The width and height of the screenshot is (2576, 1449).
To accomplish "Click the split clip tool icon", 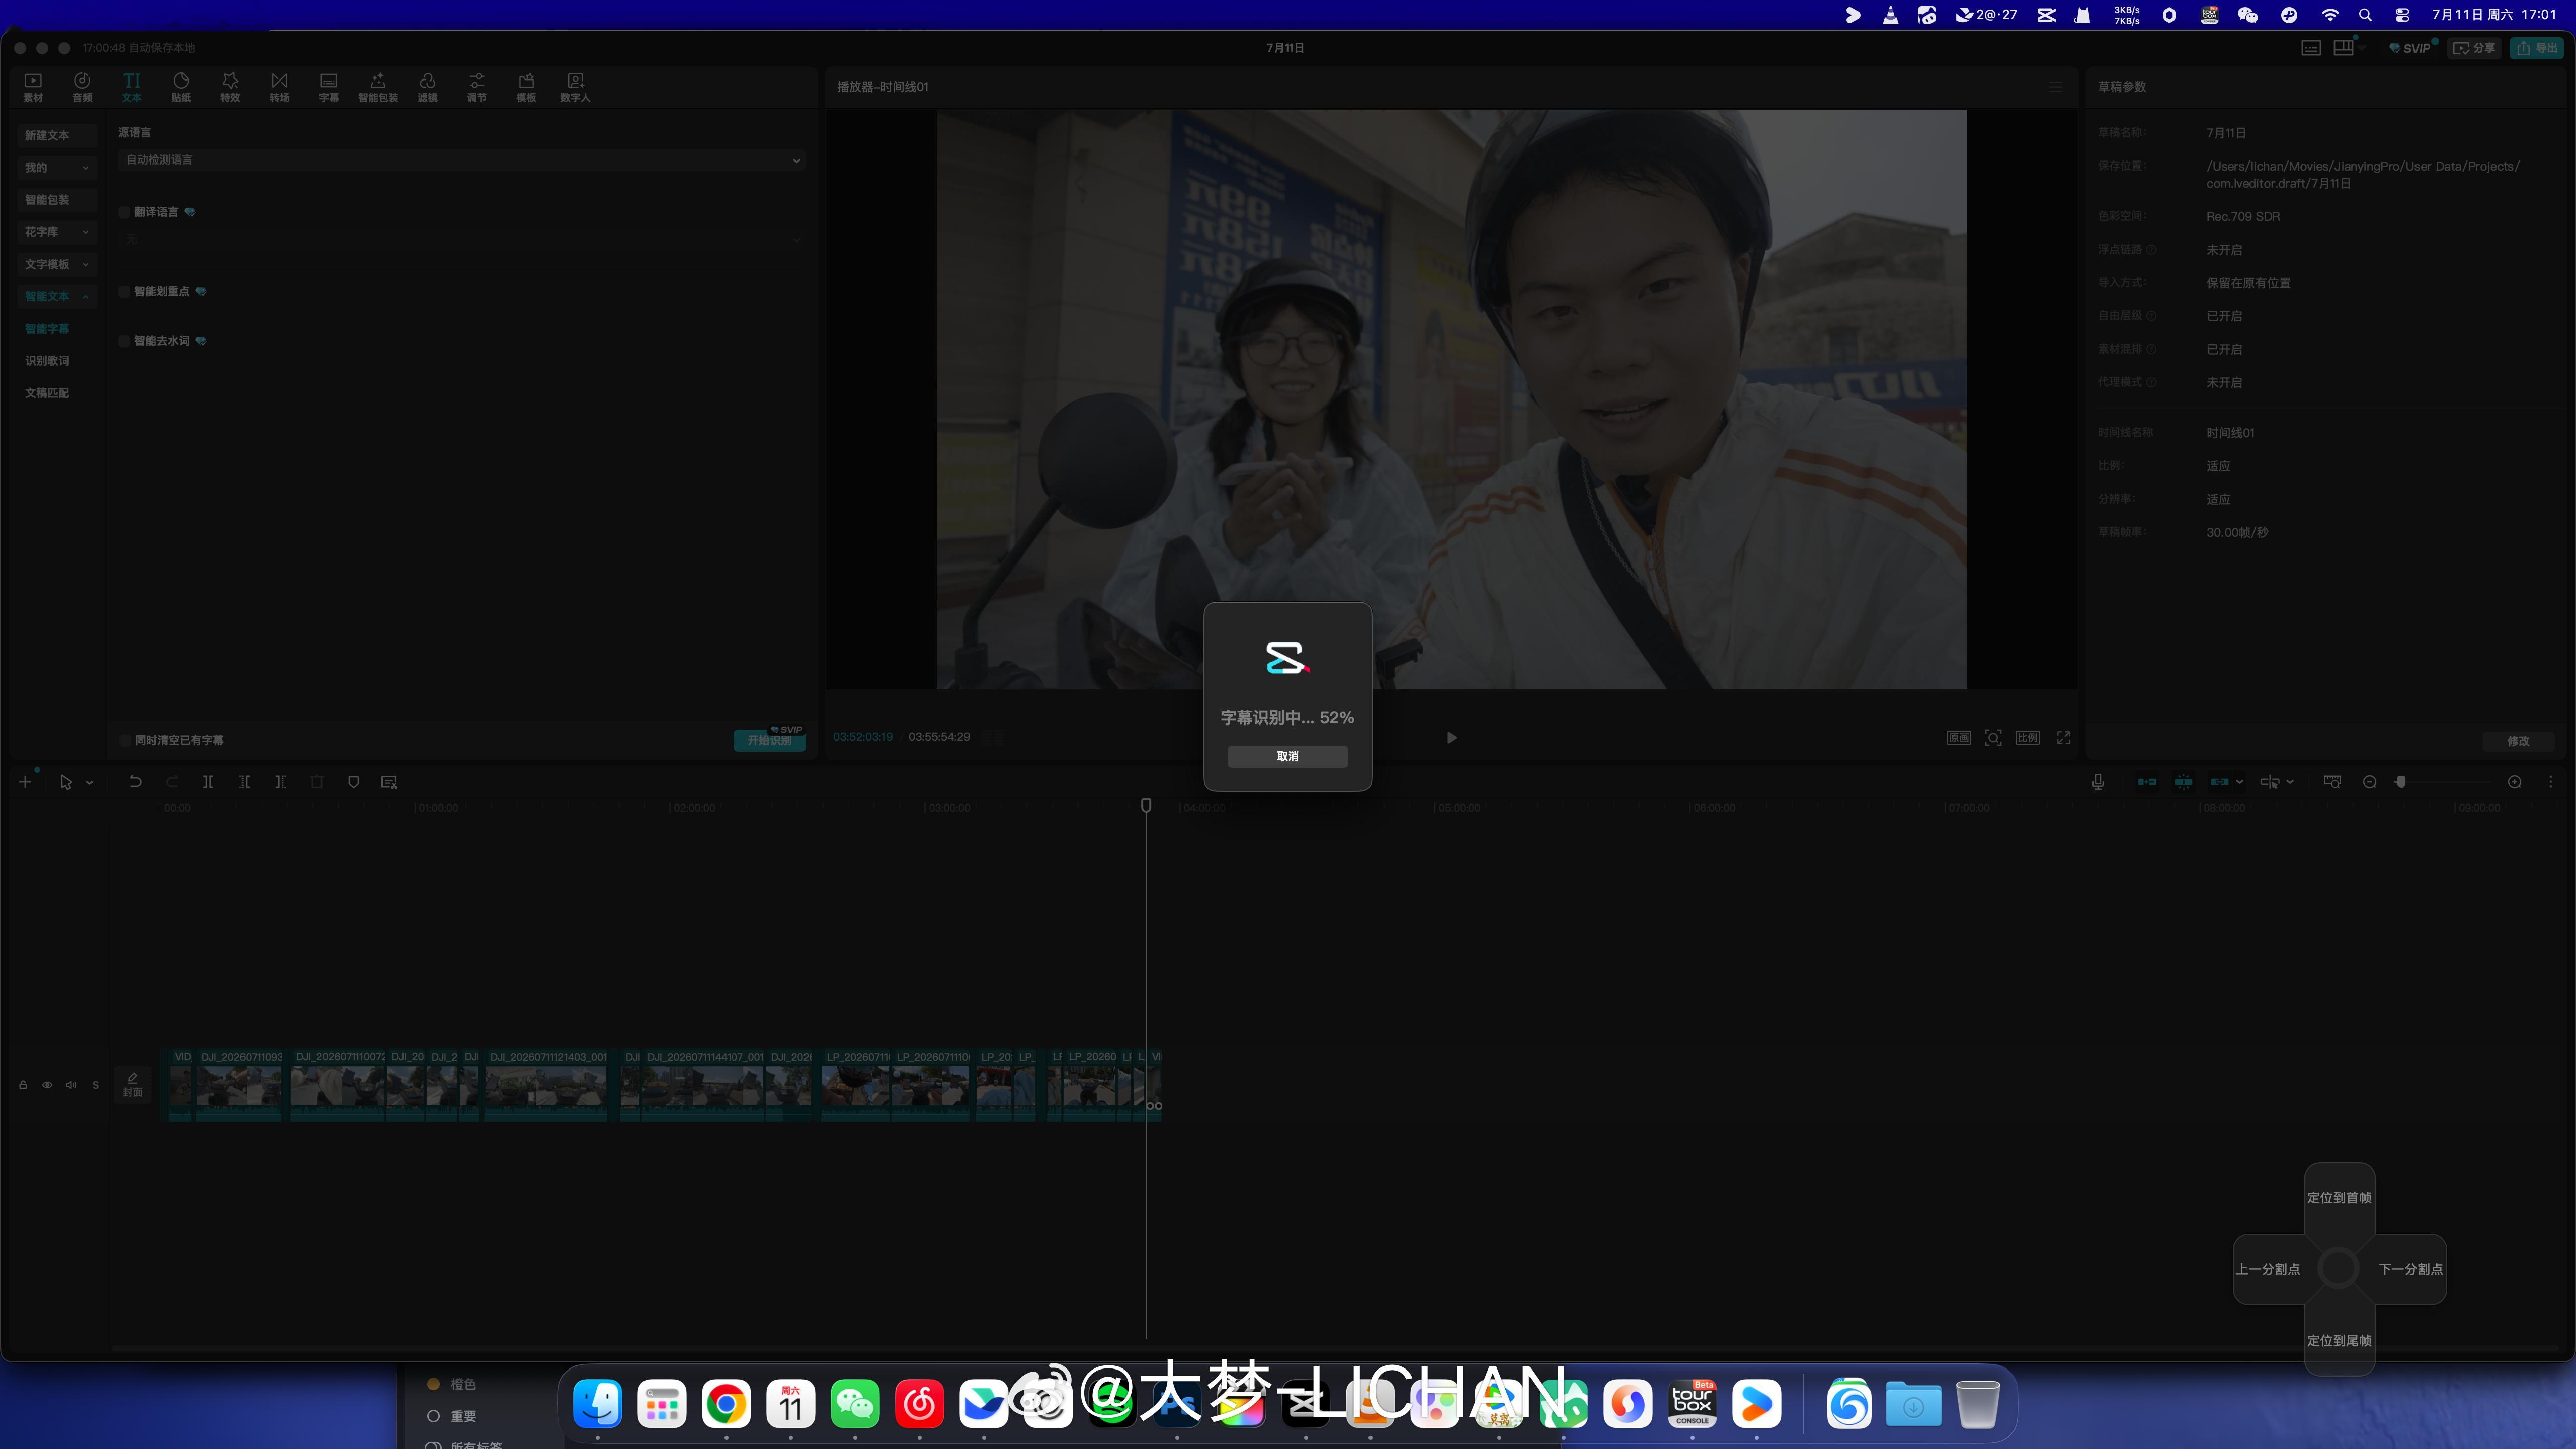I will click(208, 782).
